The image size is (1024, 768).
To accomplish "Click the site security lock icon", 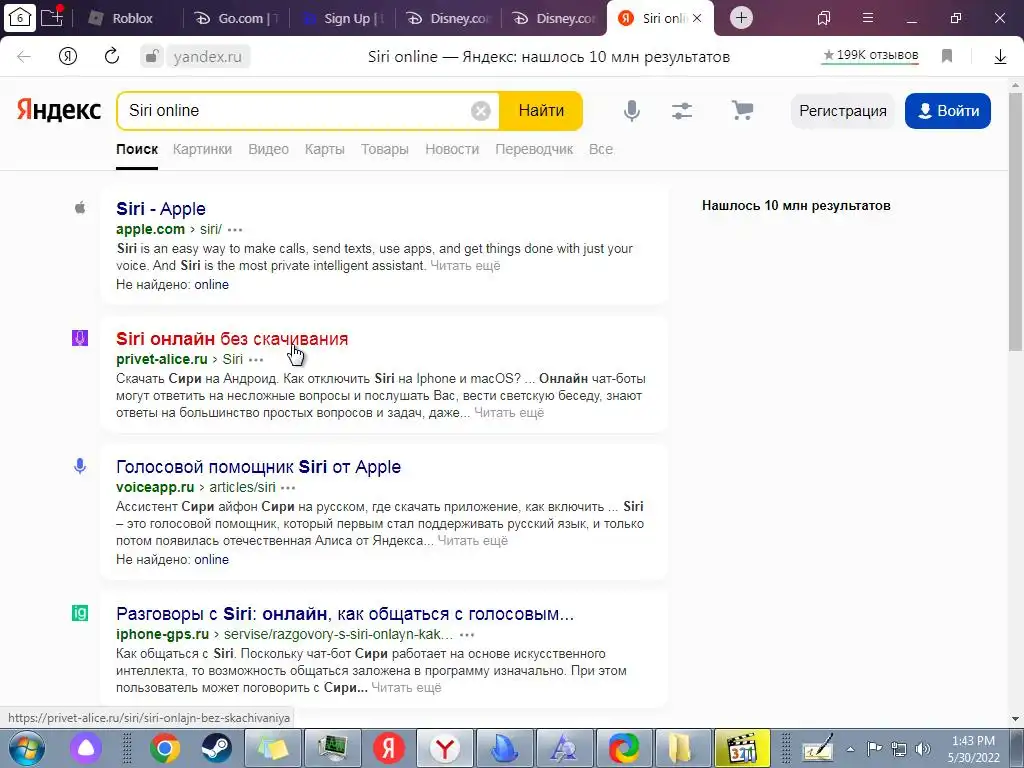I will tap(152, 56).
